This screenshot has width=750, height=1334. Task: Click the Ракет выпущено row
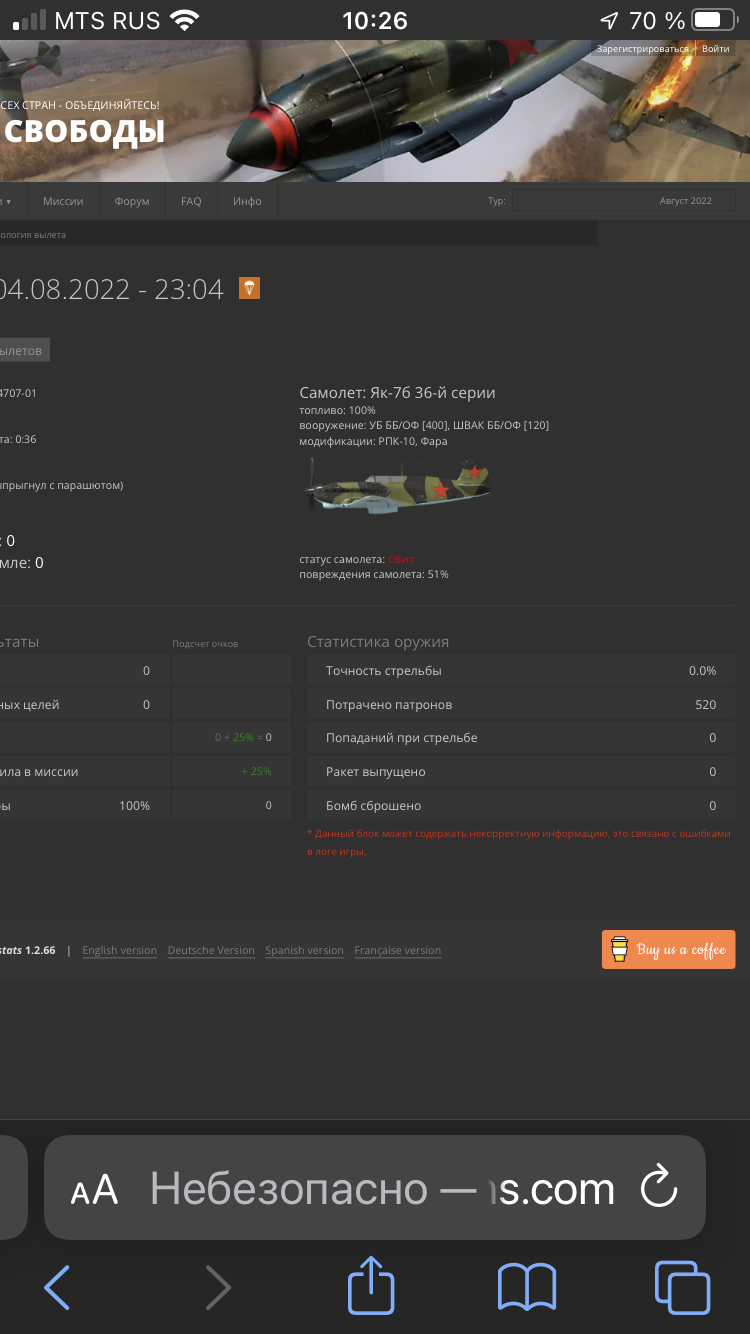521,771
